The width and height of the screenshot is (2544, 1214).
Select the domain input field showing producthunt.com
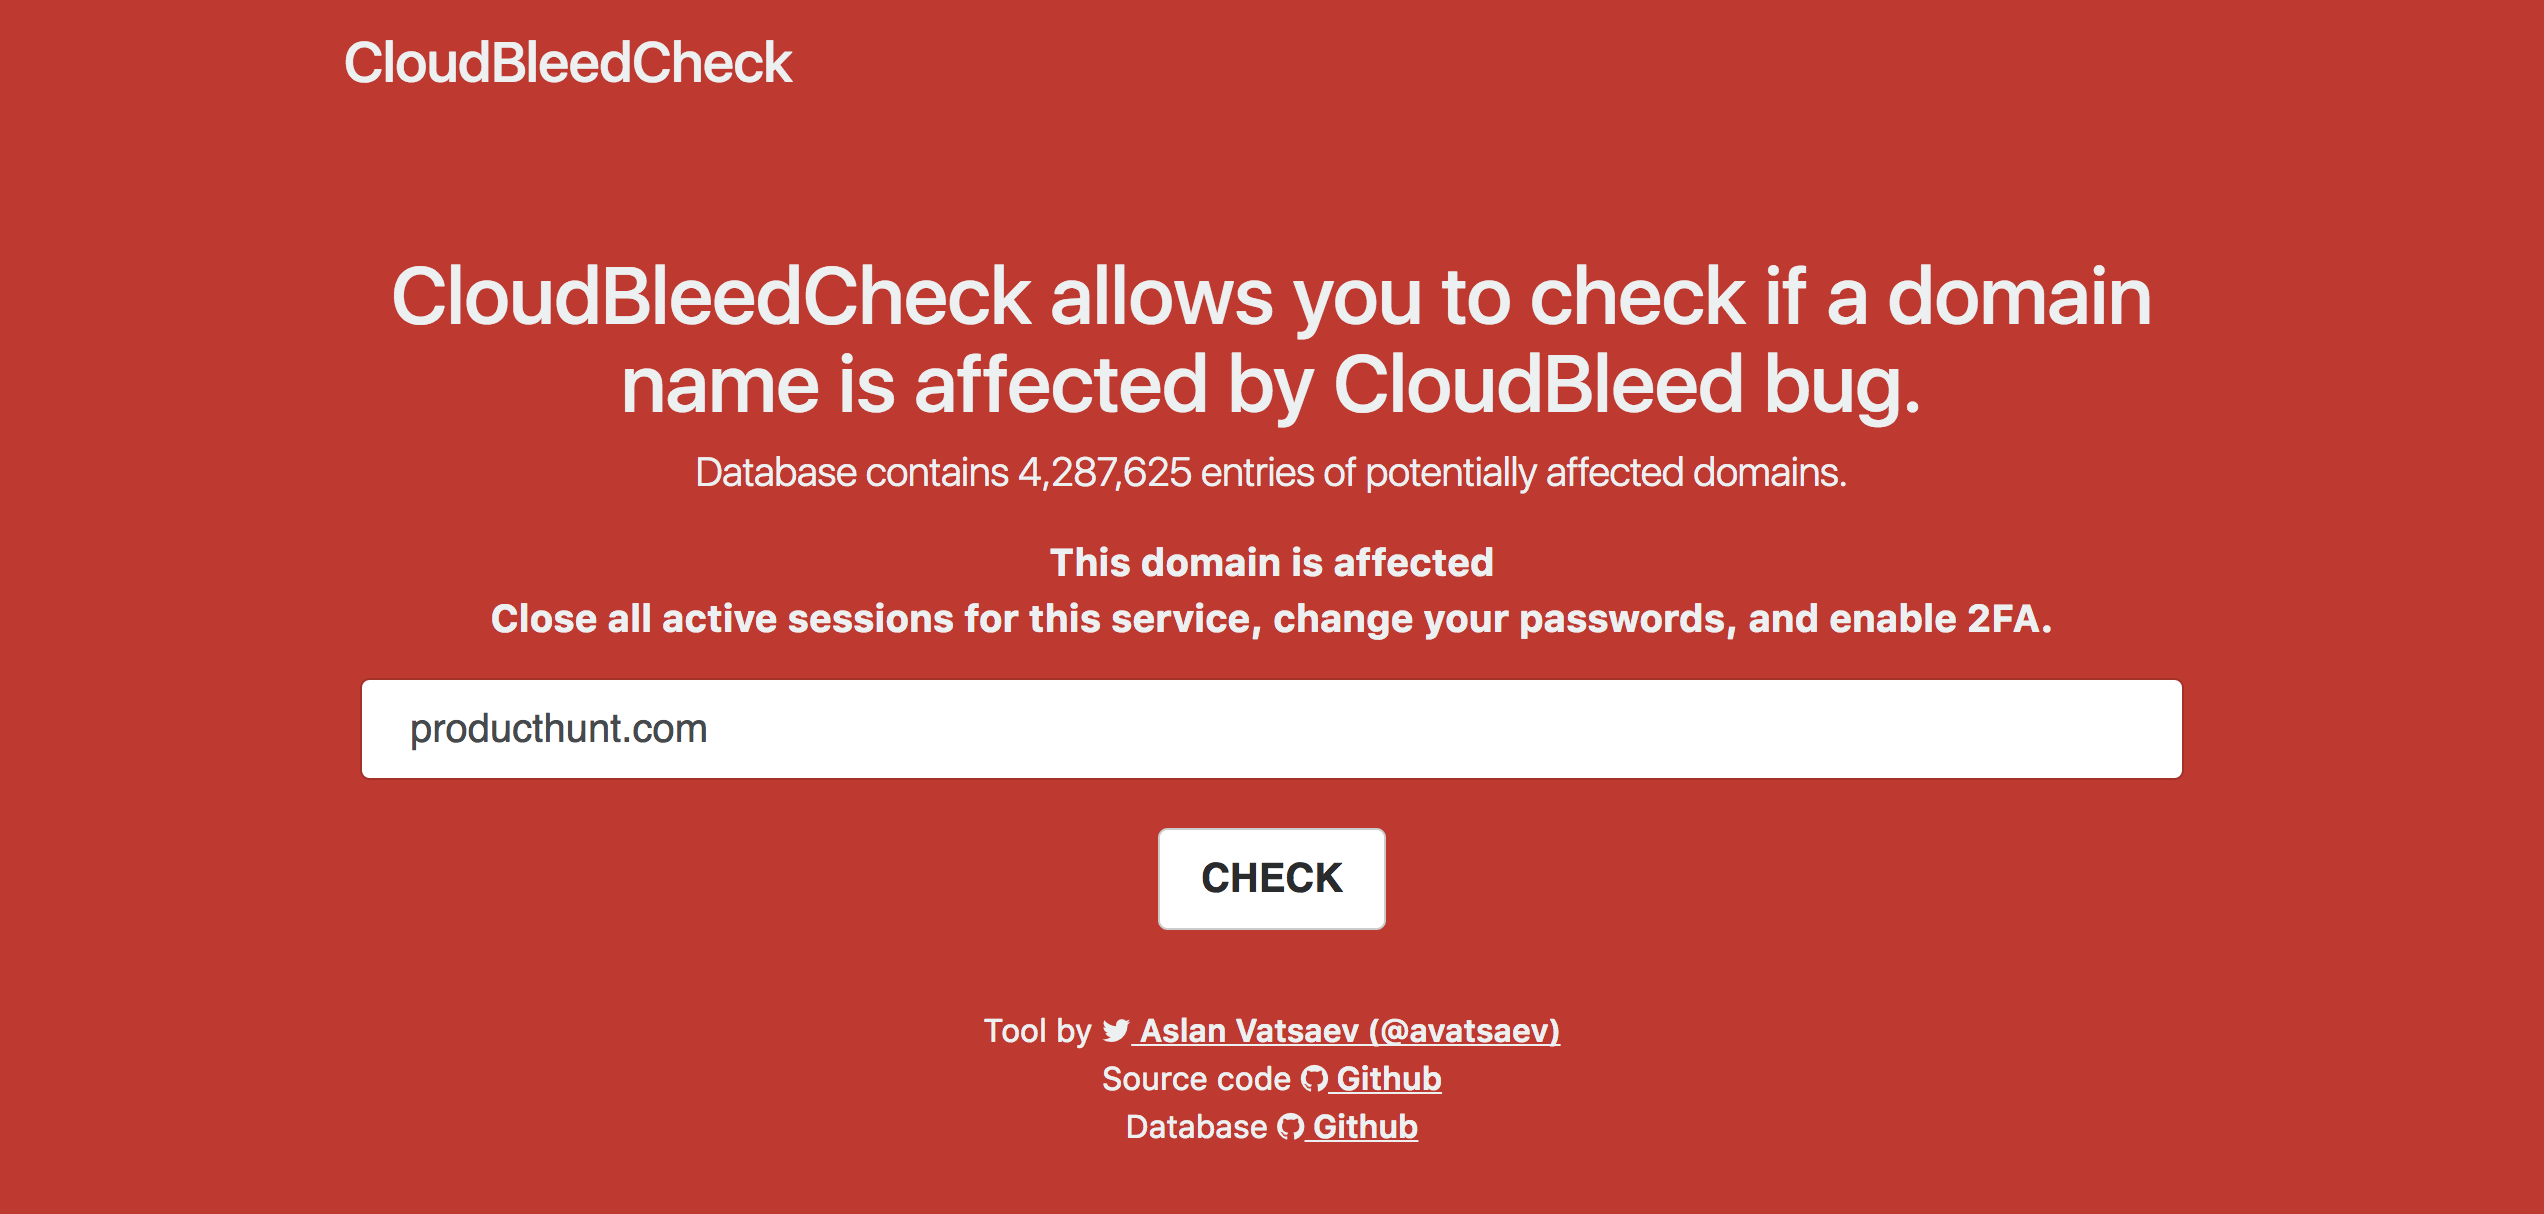(x=1271, y=729)
